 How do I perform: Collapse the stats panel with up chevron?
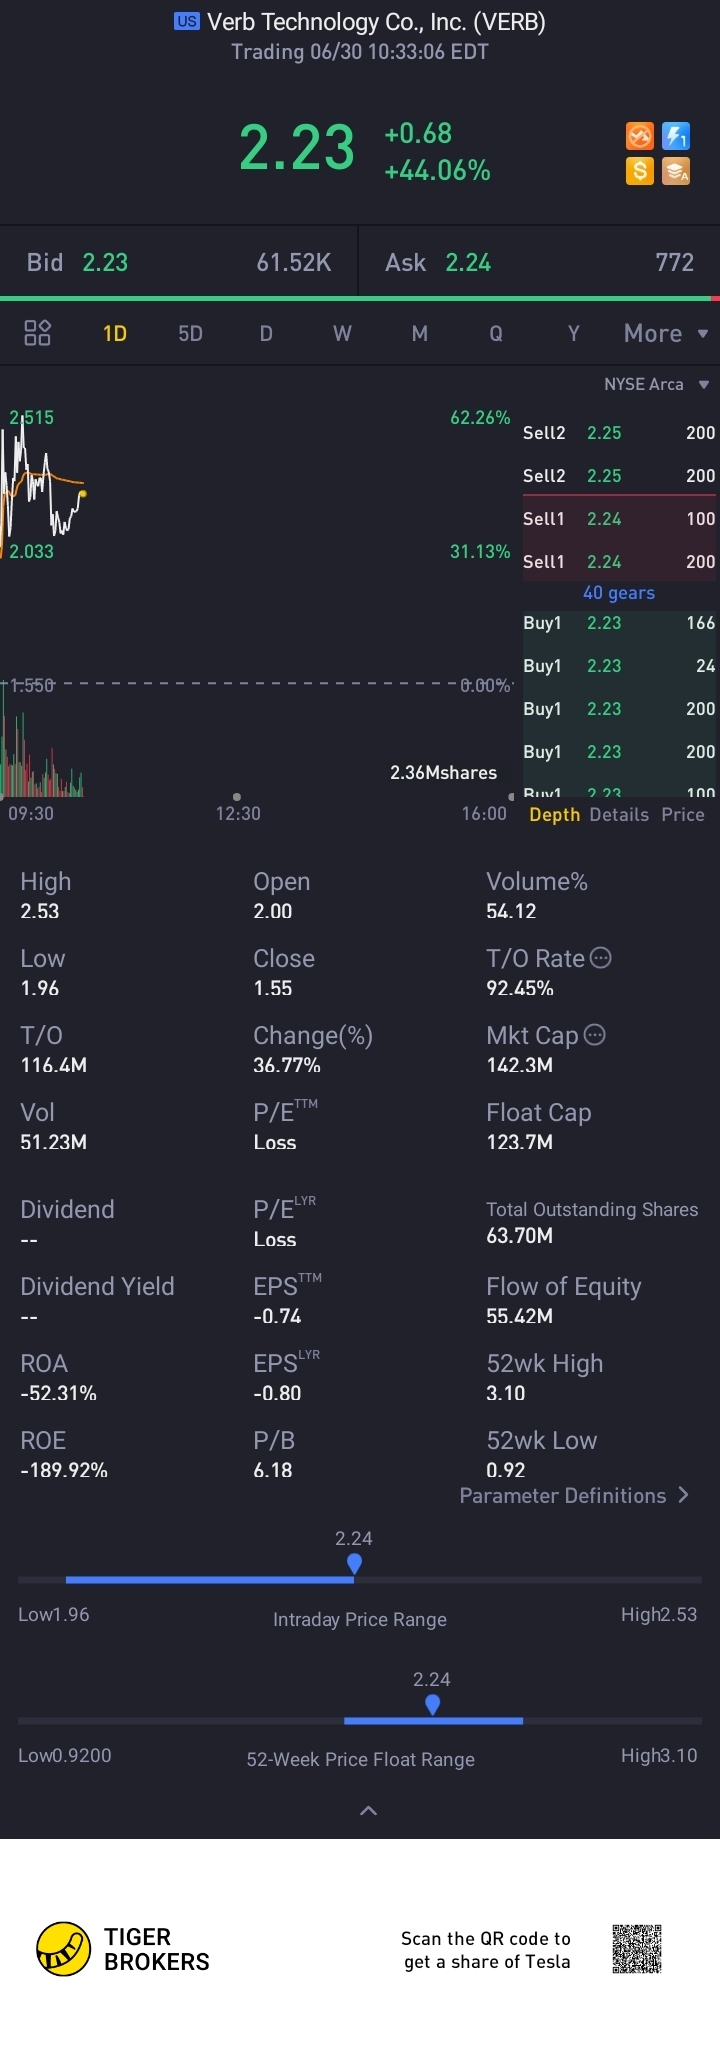(368, 1810)
